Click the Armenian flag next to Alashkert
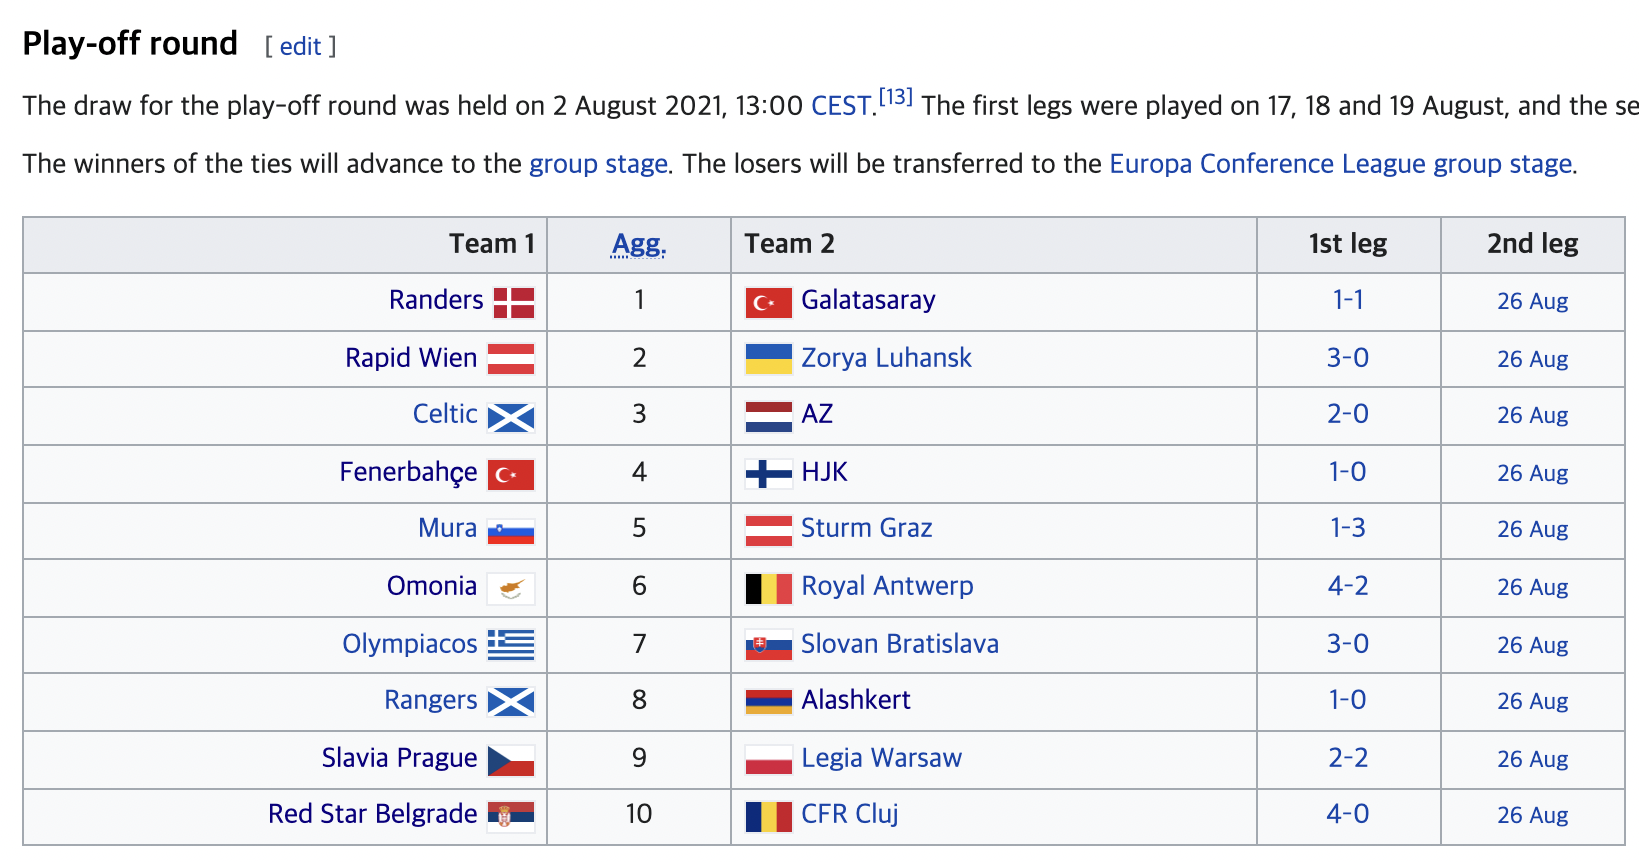This screenshot has width=1639, height=862. [768, 702]
